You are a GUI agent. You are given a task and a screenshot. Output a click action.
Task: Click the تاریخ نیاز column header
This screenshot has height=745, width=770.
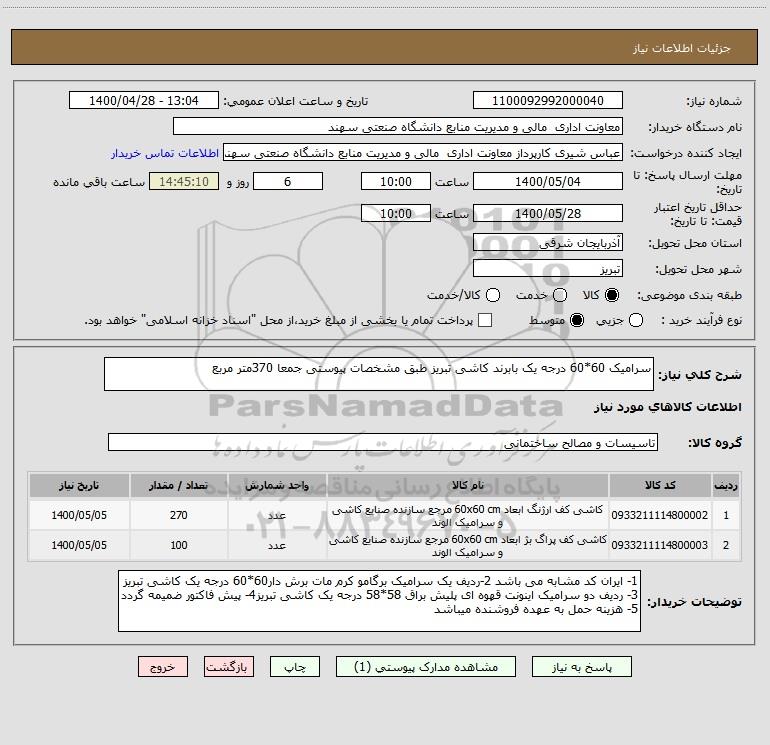click(x=79, y=485)
